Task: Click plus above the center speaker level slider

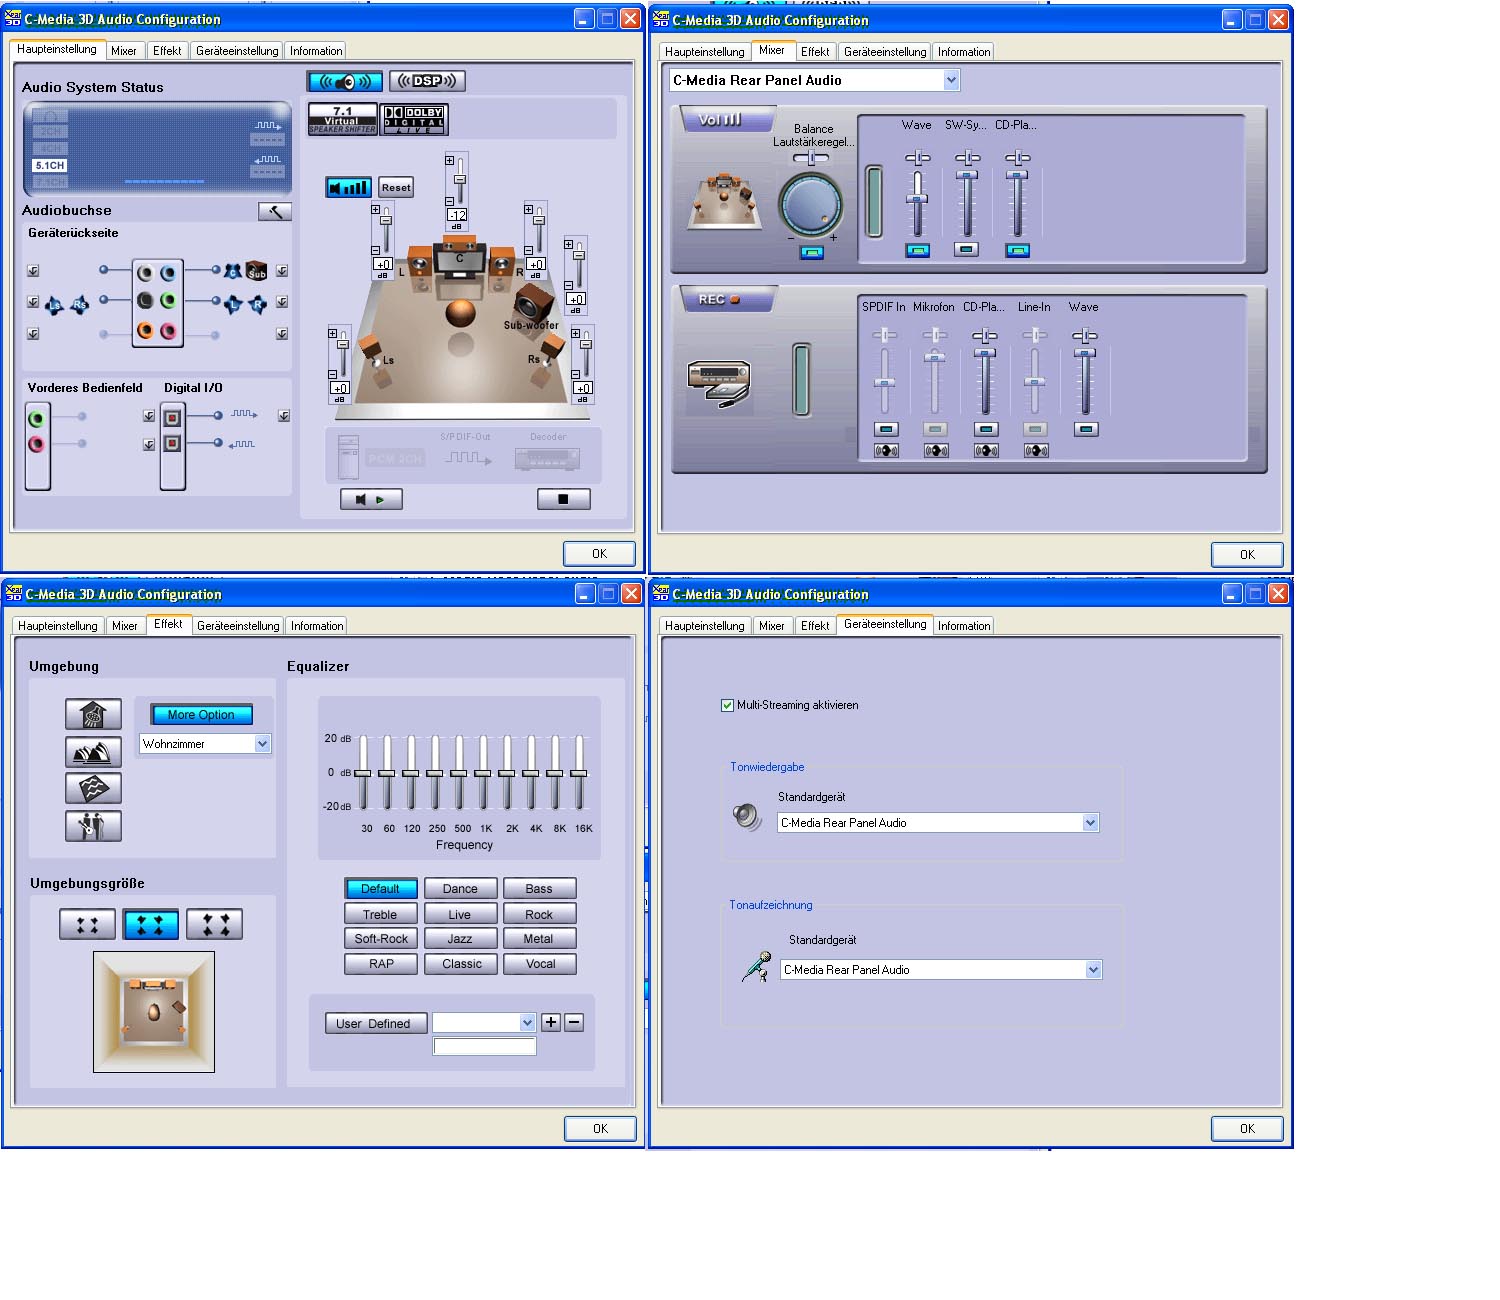Action: (449, 161)
